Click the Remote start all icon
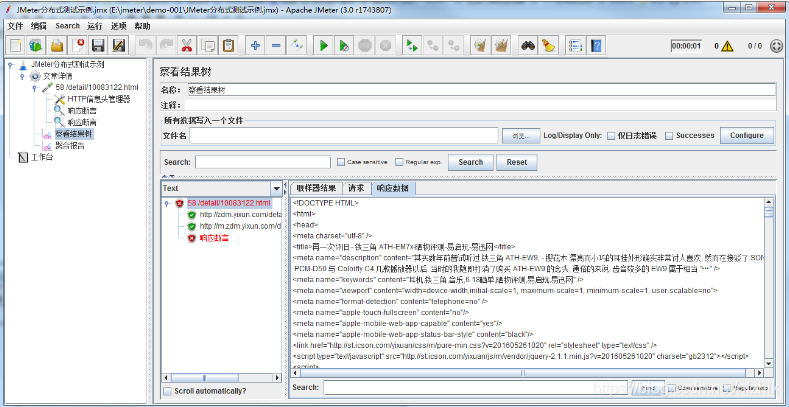 (x=412, y=46)
